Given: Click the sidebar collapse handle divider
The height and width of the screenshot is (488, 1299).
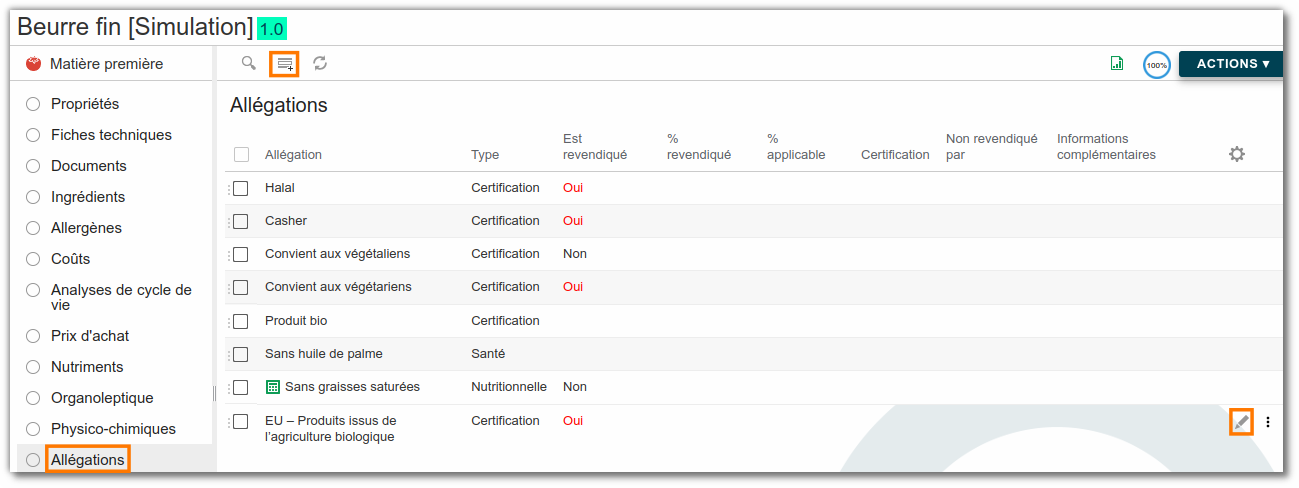Looking at the screenshot, I should 214,392.
